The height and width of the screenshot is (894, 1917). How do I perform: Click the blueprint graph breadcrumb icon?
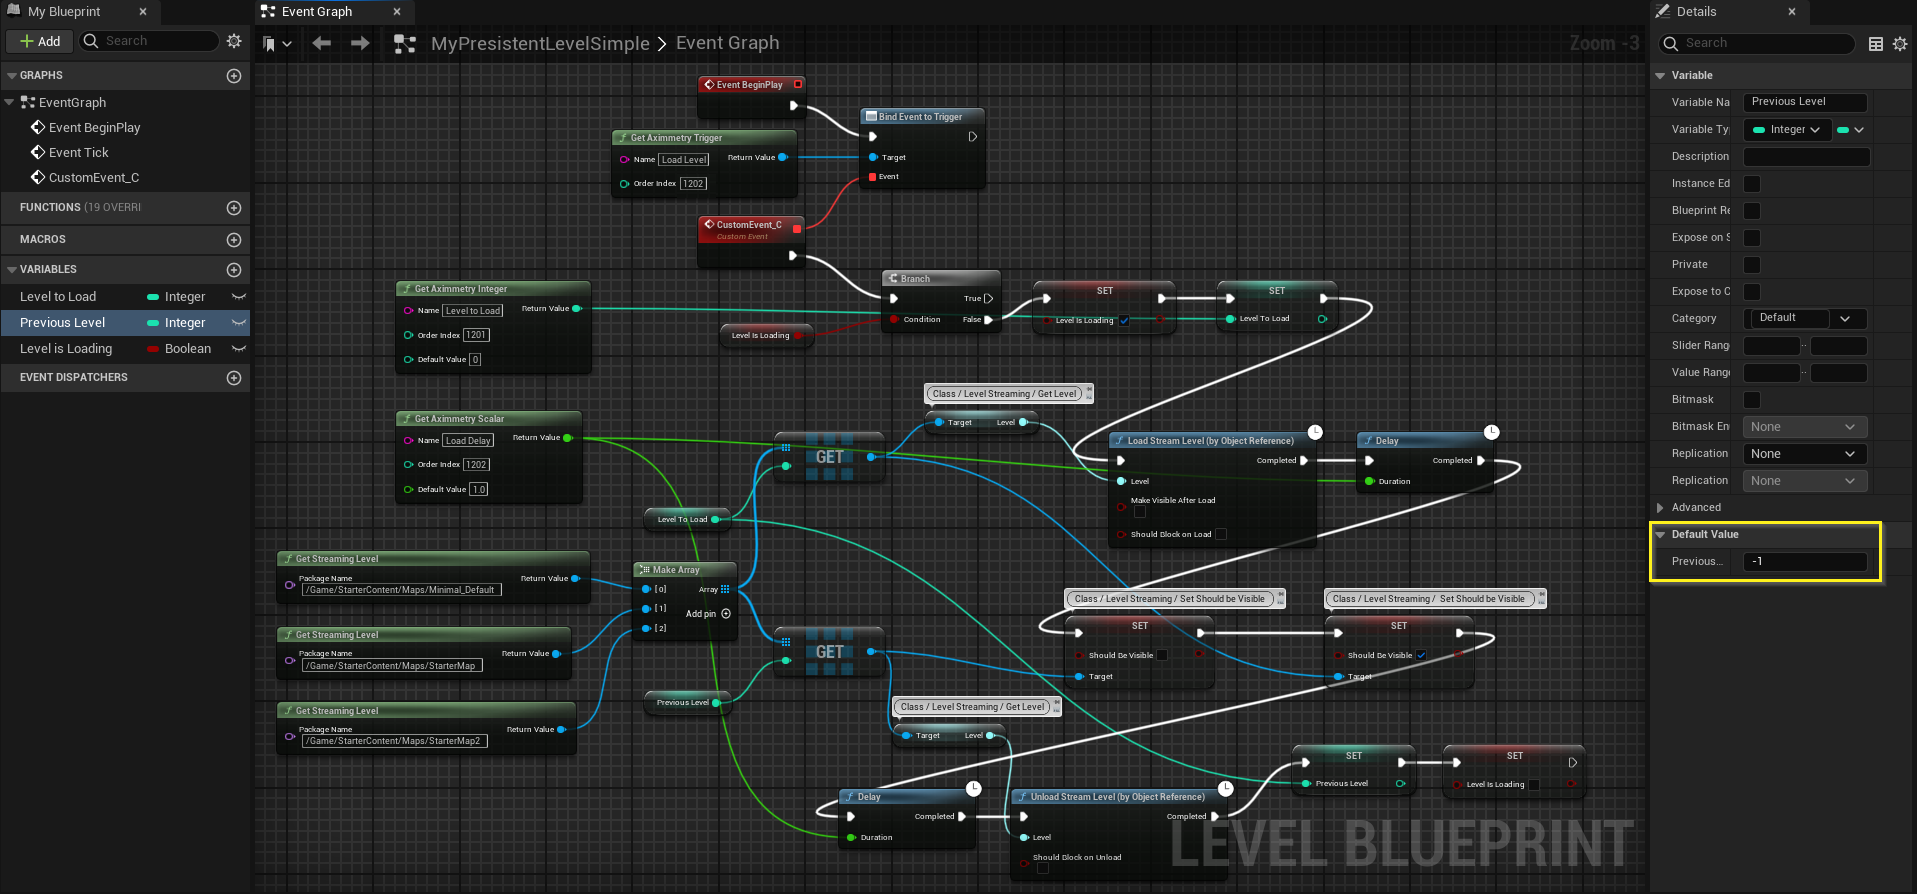(405, 44)
